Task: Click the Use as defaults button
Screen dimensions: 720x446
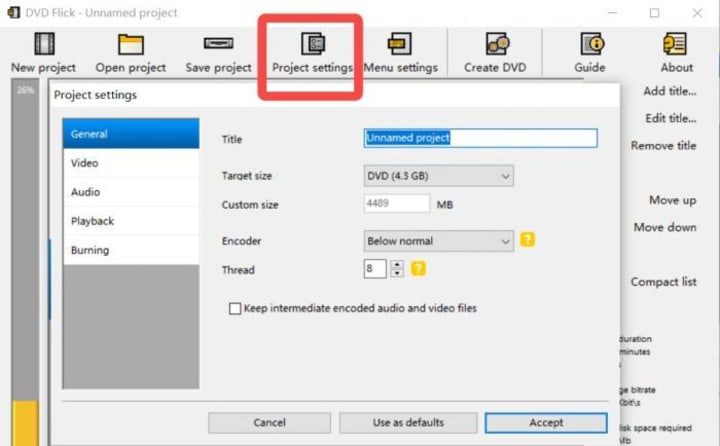Action: tap(408, 423)
